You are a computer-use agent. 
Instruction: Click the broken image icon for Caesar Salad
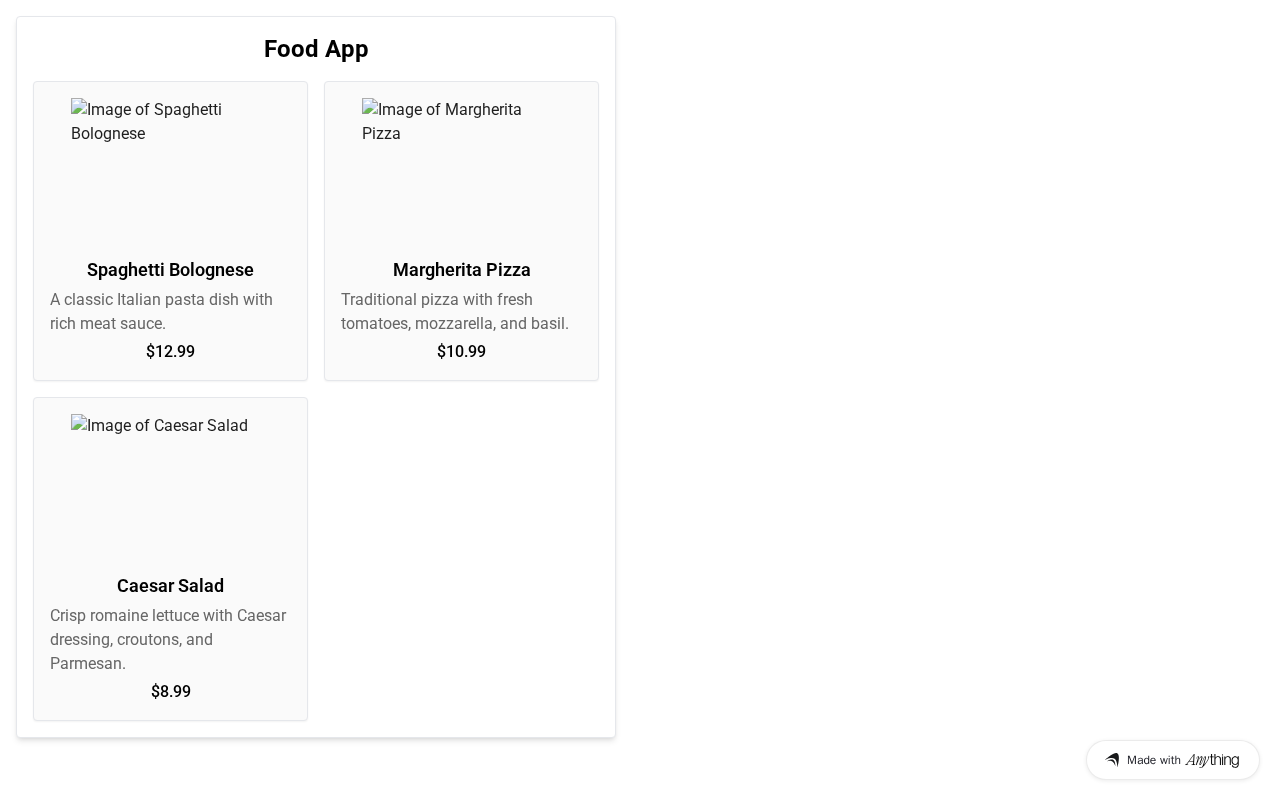pyautogui.click(x=79, y=425)
